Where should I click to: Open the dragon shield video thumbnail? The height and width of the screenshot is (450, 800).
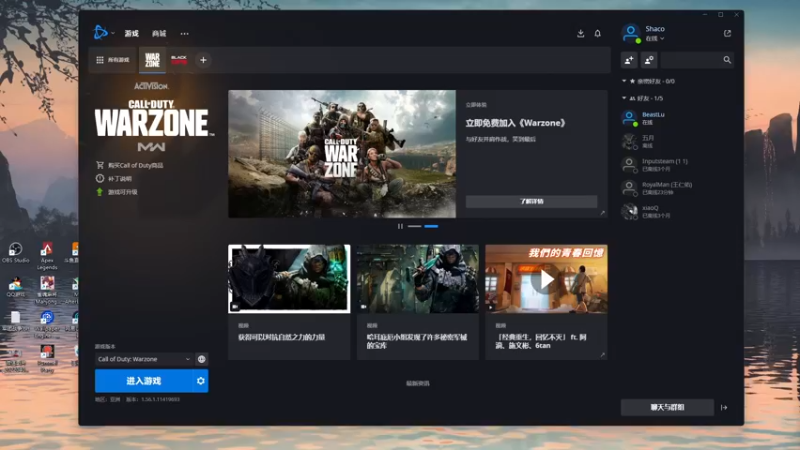289,279
